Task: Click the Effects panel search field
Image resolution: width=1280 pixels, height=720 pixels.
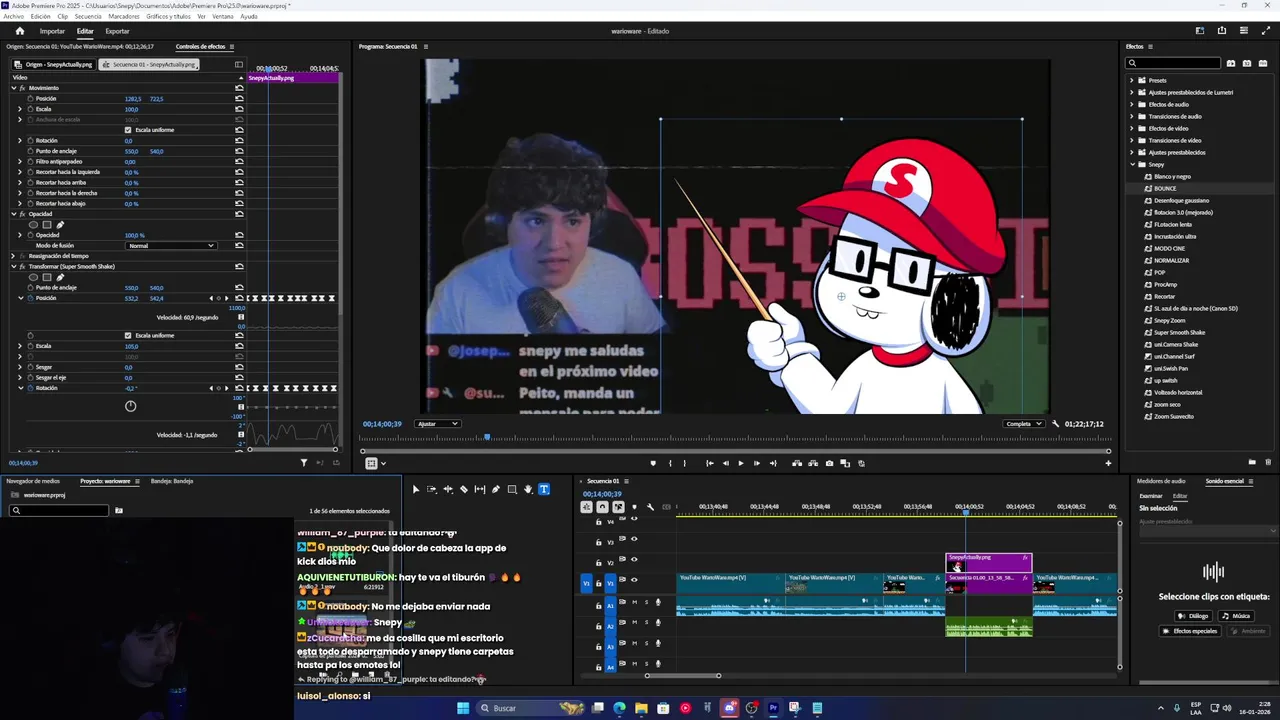Action: point(1174,63)
